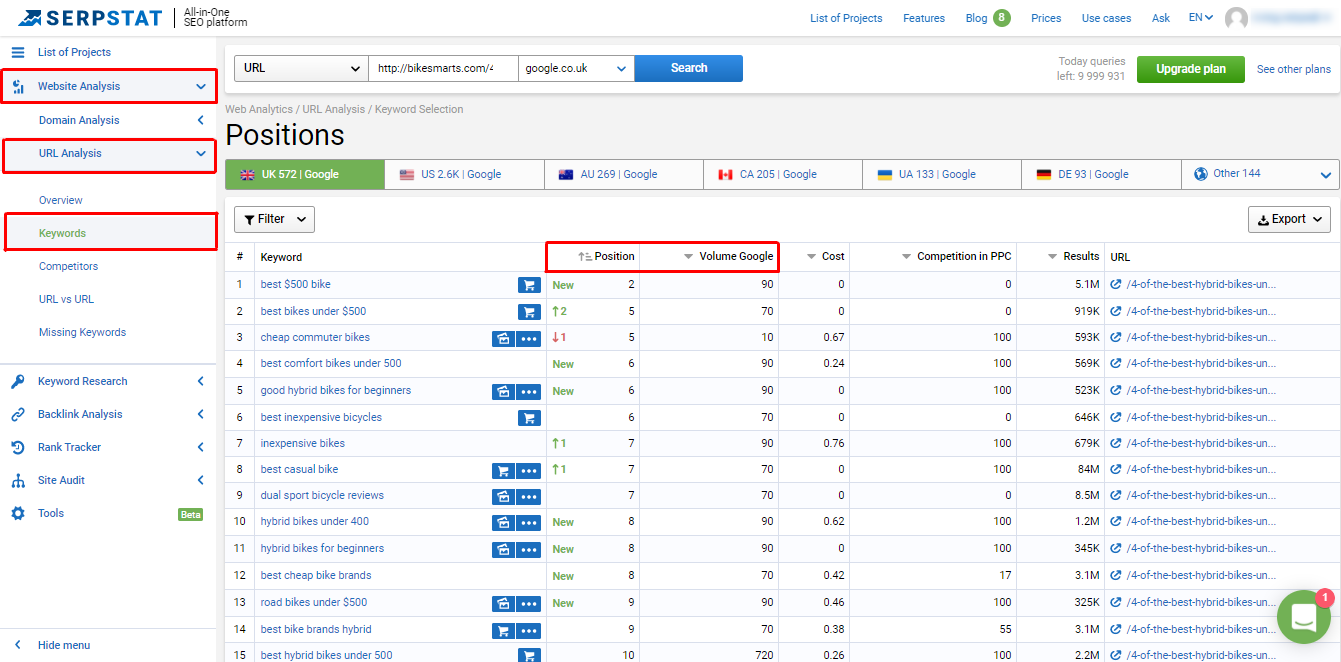Select Competitors in the sidebar menu
The width and height of the screenshot is (1341, 662).
(68, 266)
